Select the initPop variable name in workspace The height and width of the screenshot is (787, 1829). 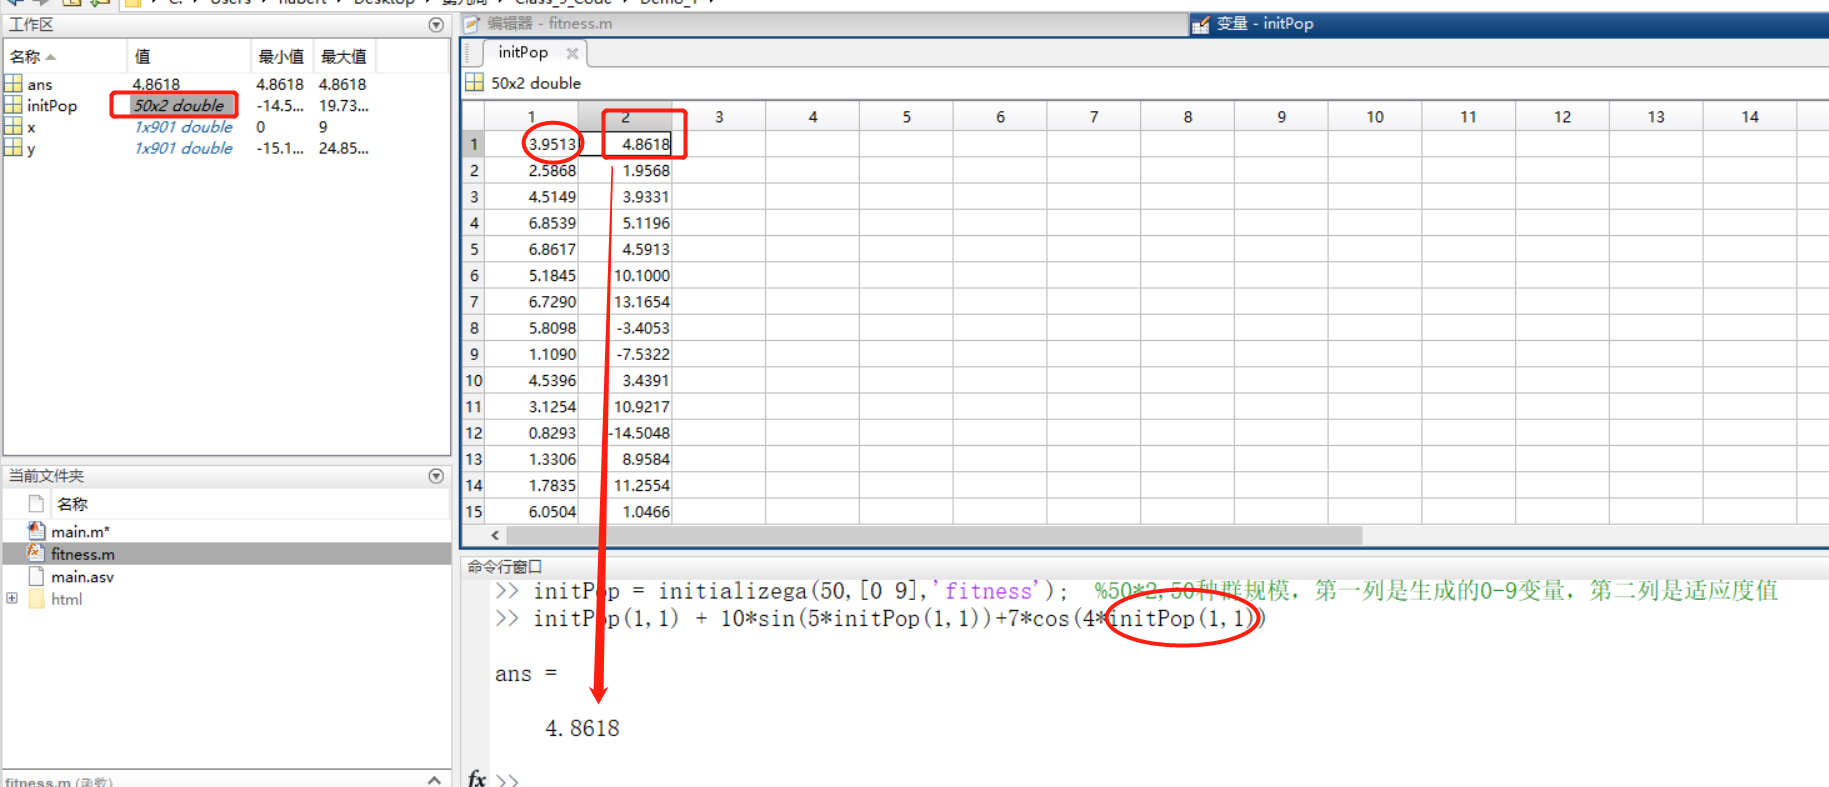click(52, 106)
